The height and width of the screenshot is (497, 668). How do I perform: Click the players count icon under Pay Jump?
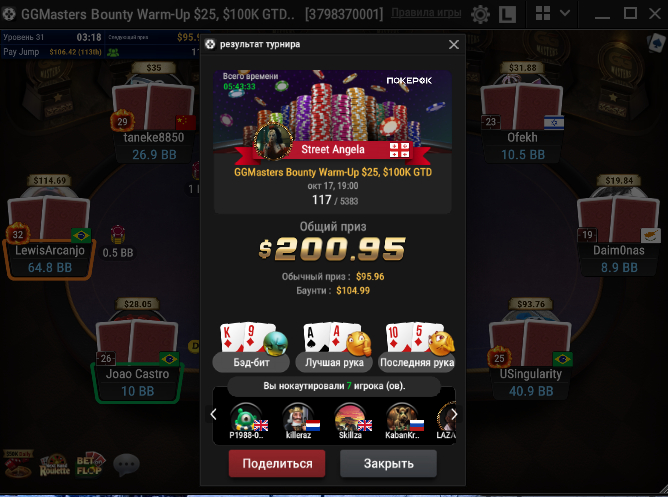click(x=113, y=52)
